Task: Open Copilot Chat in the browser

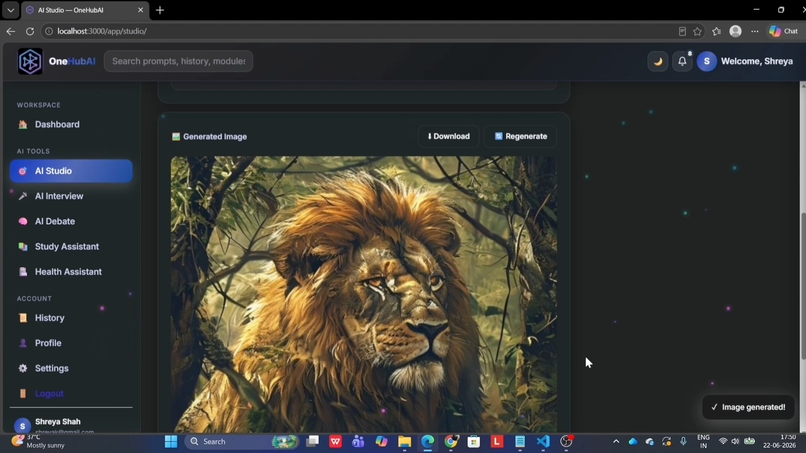Action: [783, 31]
